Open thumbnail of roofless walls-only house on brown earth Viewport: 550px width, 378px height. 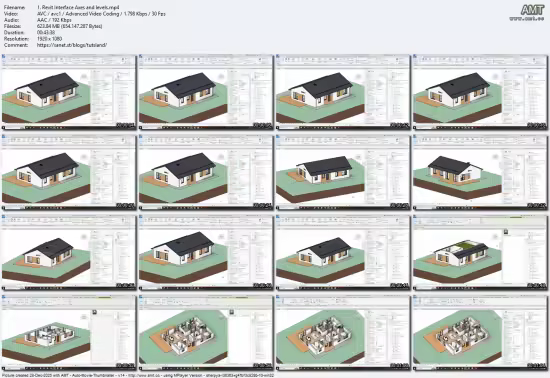click(69, 333)
